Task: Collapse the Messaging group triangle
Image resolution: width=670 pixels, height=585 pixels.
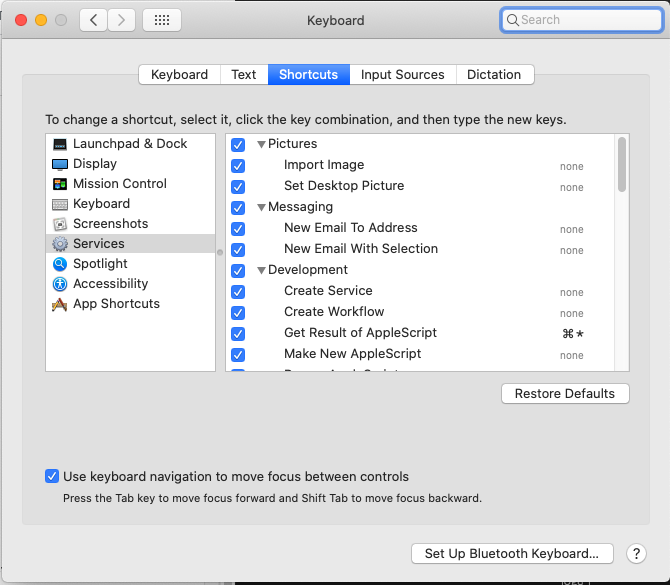Action: click(x=262, y=208)
